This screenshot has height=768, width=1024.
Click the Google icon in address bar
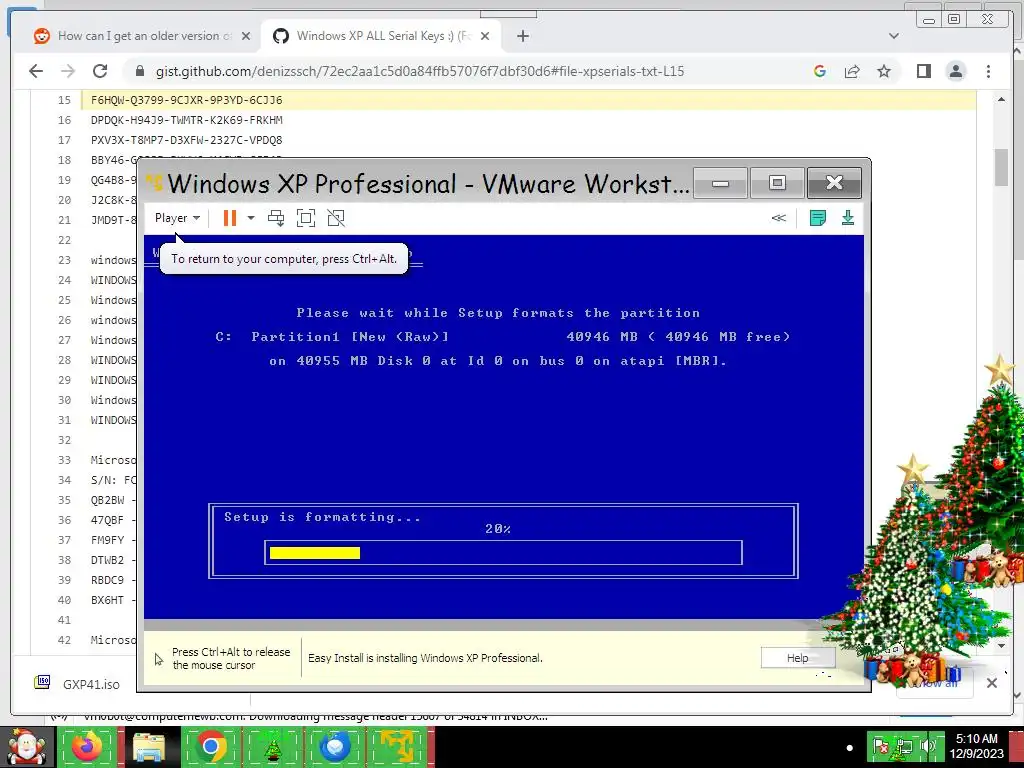coord(820,71)
